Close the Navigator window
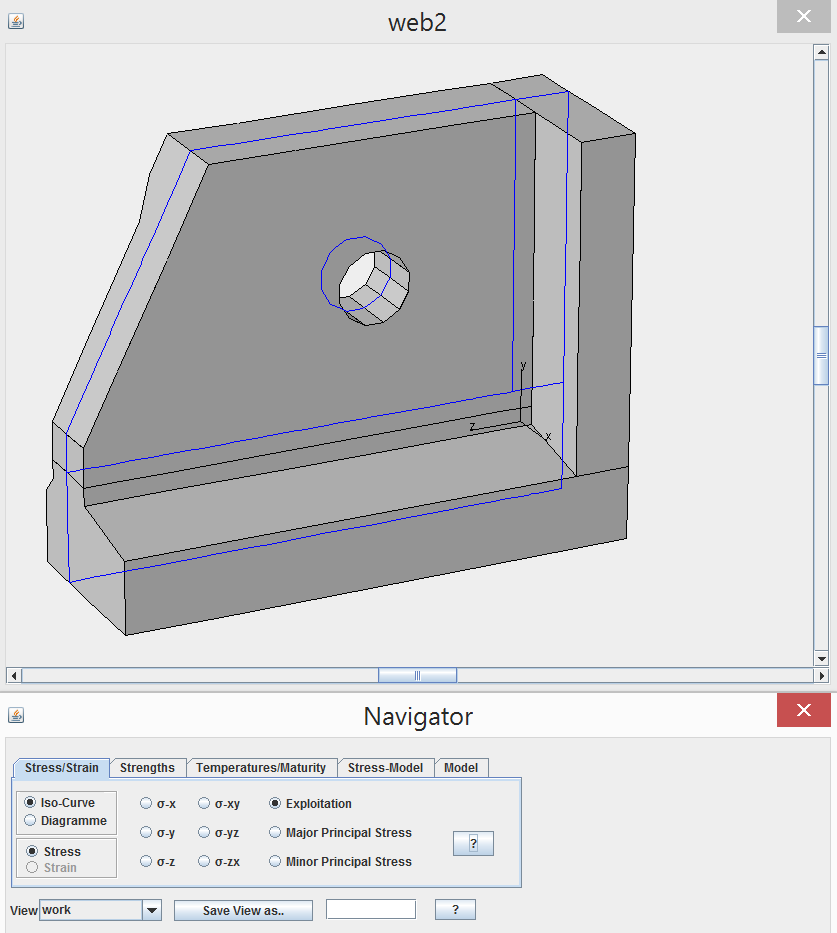Image resolution: width=837 pixels, height=933 pixels. point(803,711)
